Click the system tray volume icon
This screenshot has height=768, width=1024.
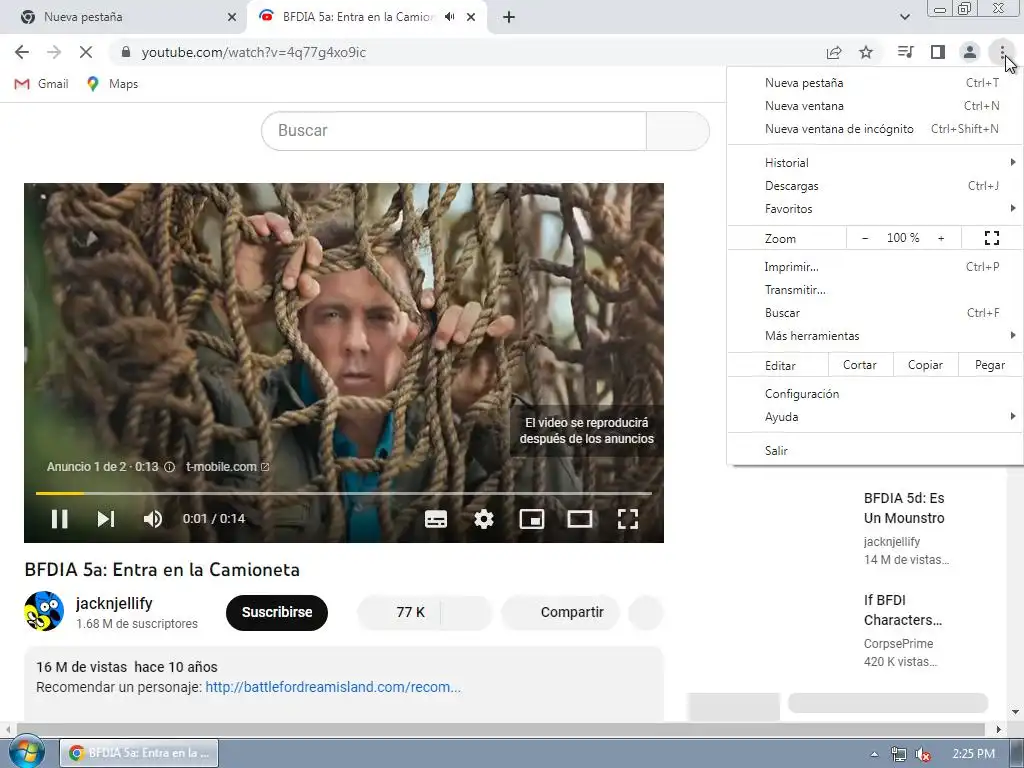[x=923, y=754]
